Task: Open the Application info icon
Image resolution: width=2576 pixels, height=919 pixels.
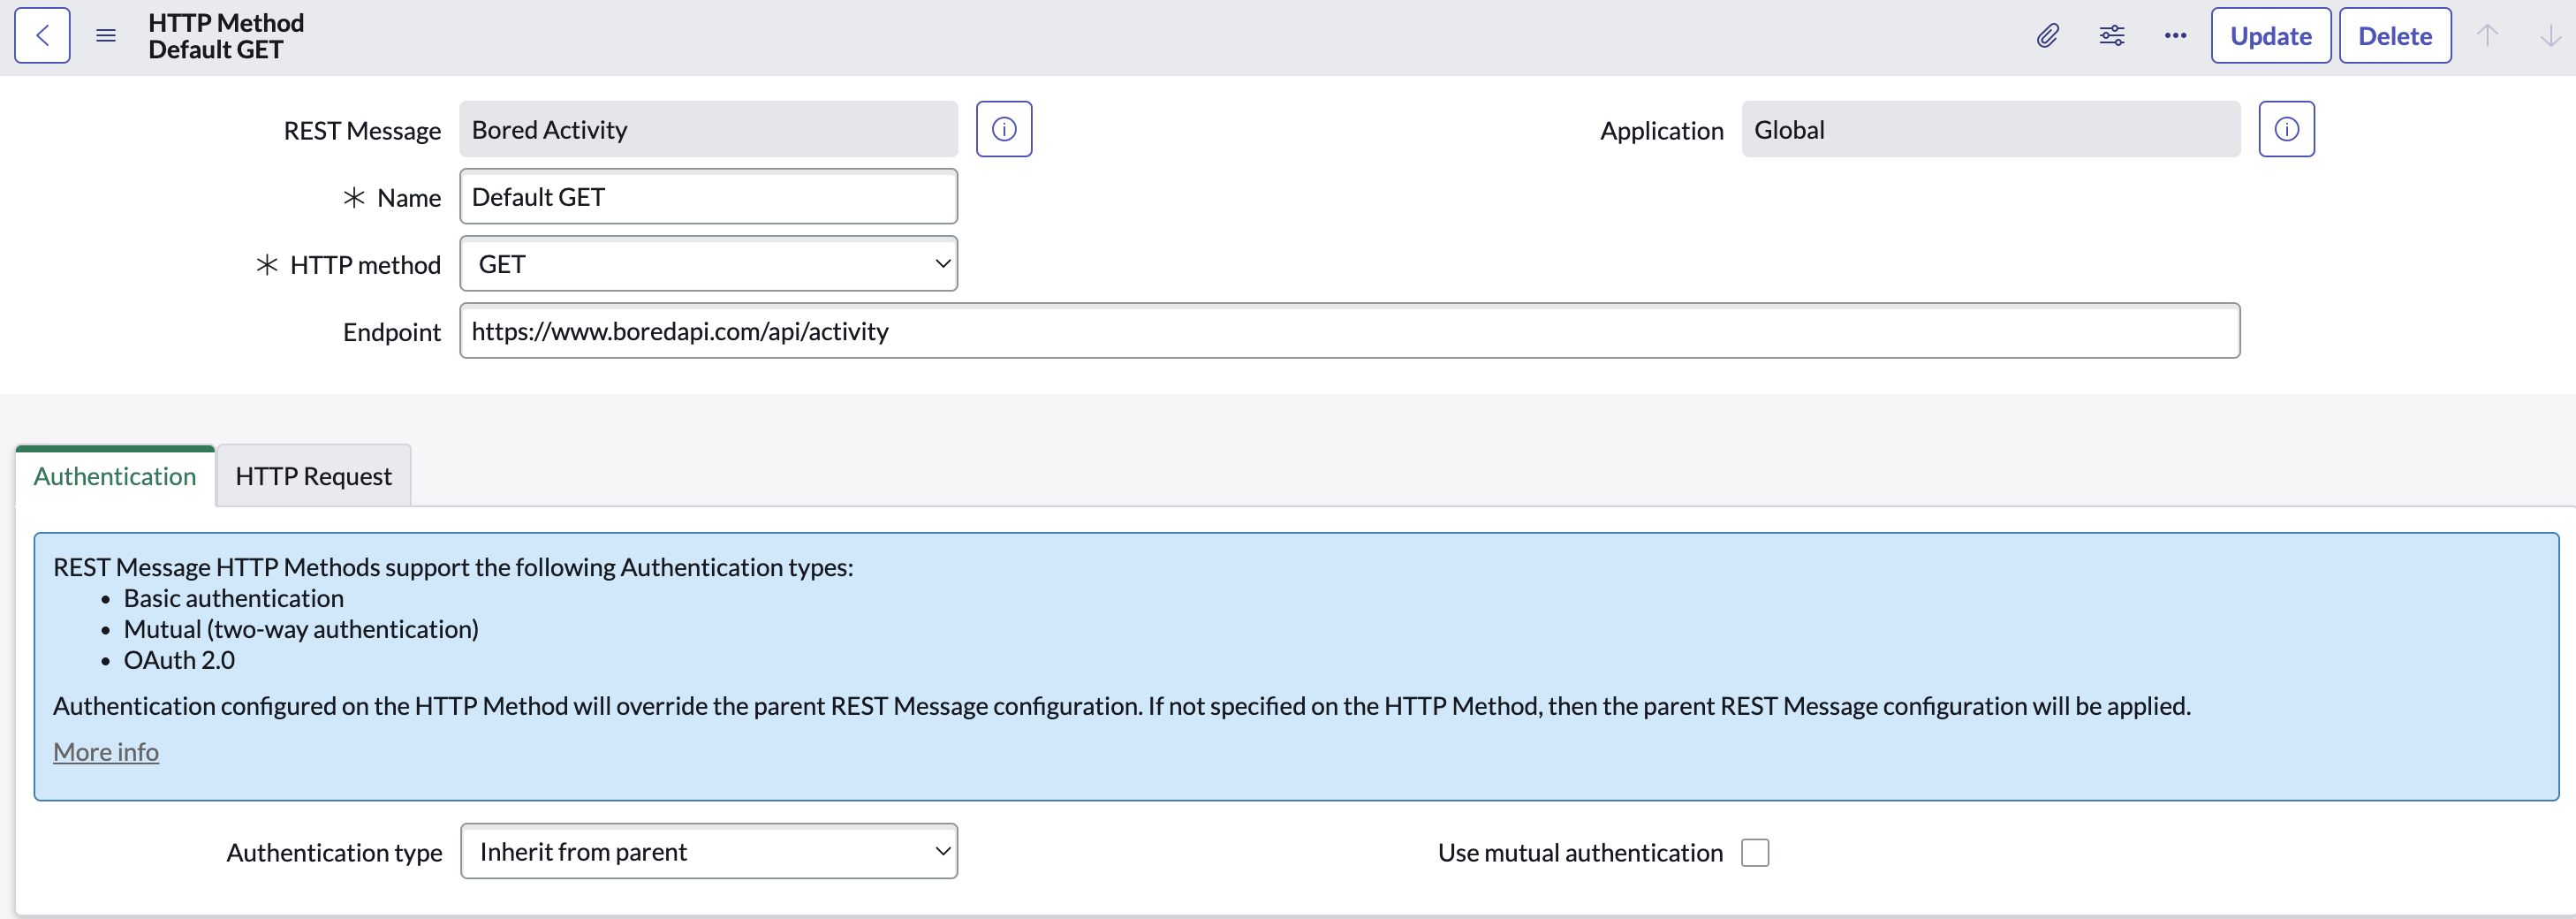Action: pos(2287,128)
